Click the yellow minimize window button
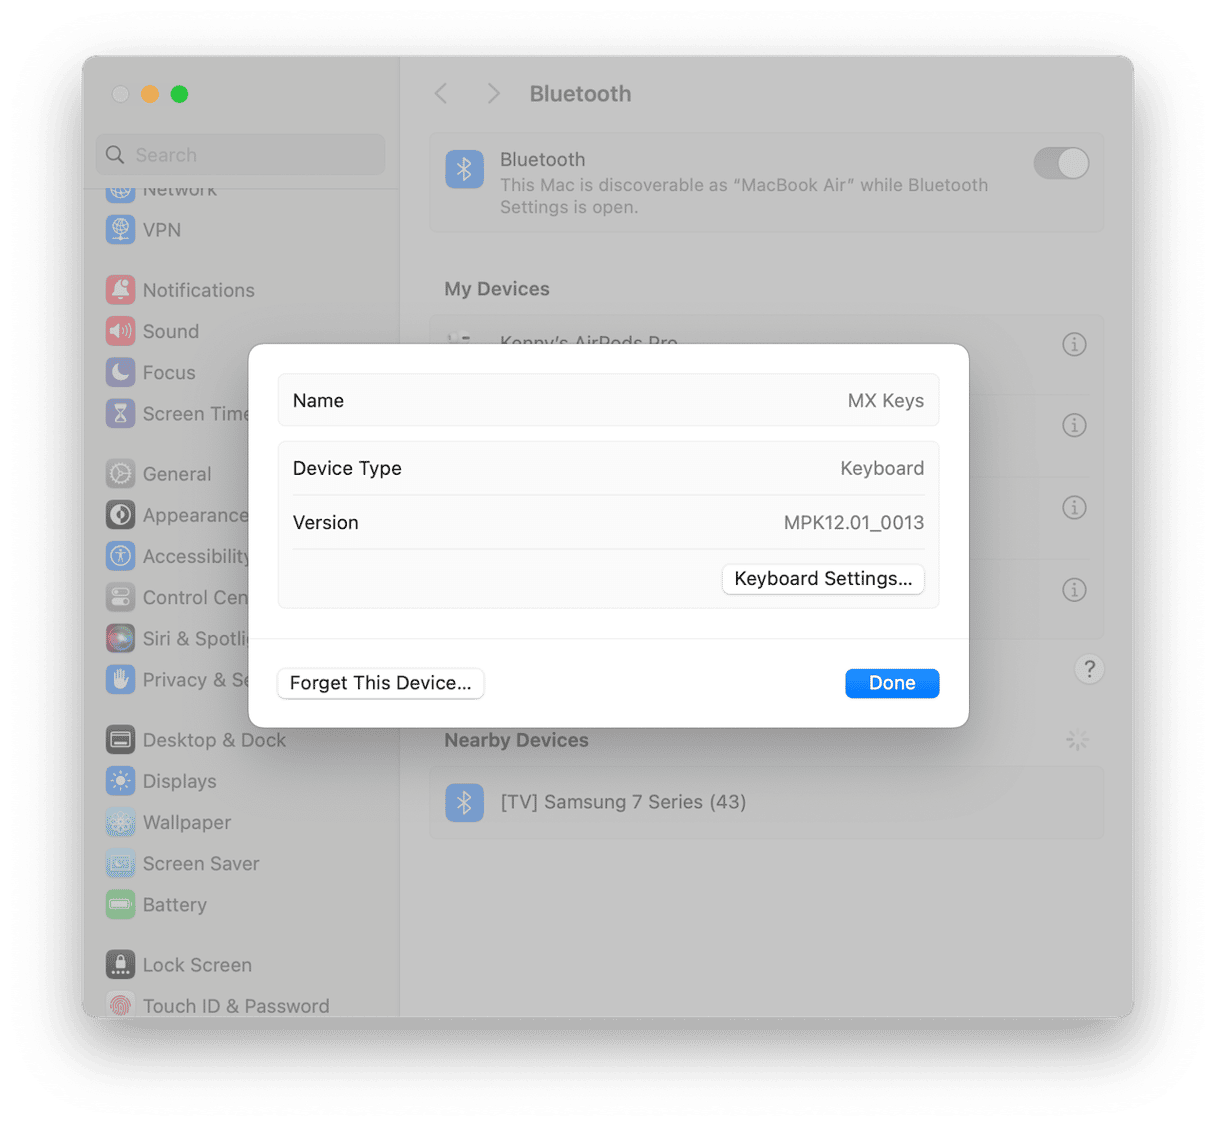 point(150,94)
